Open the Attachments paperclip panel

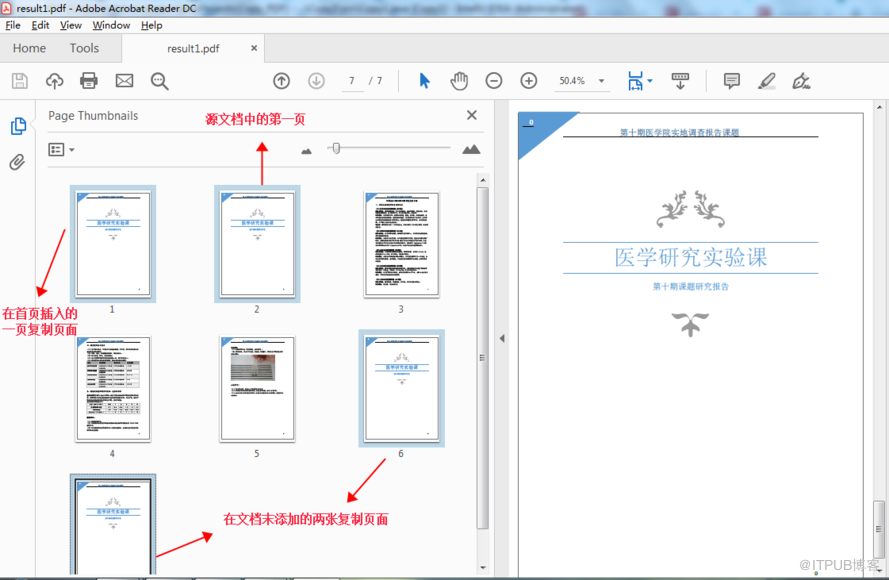coord(17,162)
